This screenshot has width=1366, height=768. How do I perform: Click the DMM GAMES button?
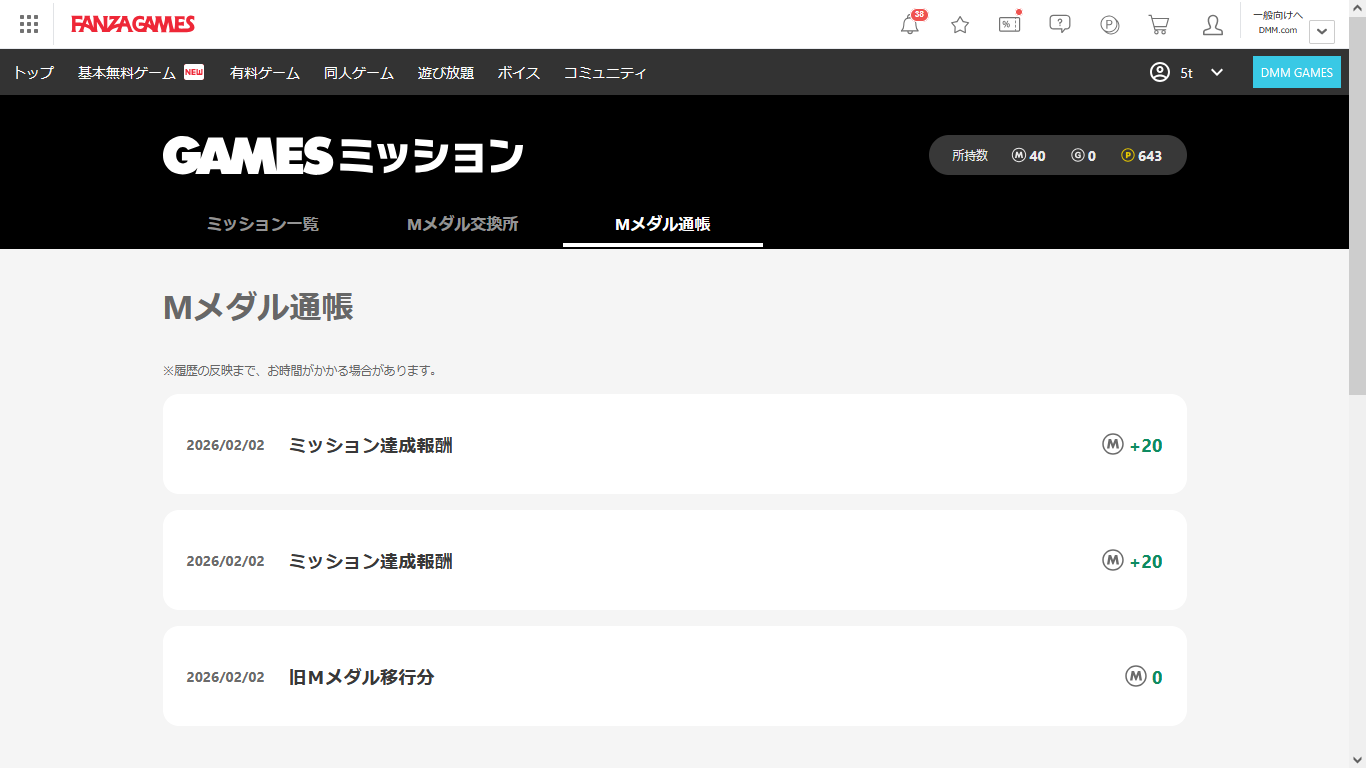pyautogui.click(x=1296, y=72)
